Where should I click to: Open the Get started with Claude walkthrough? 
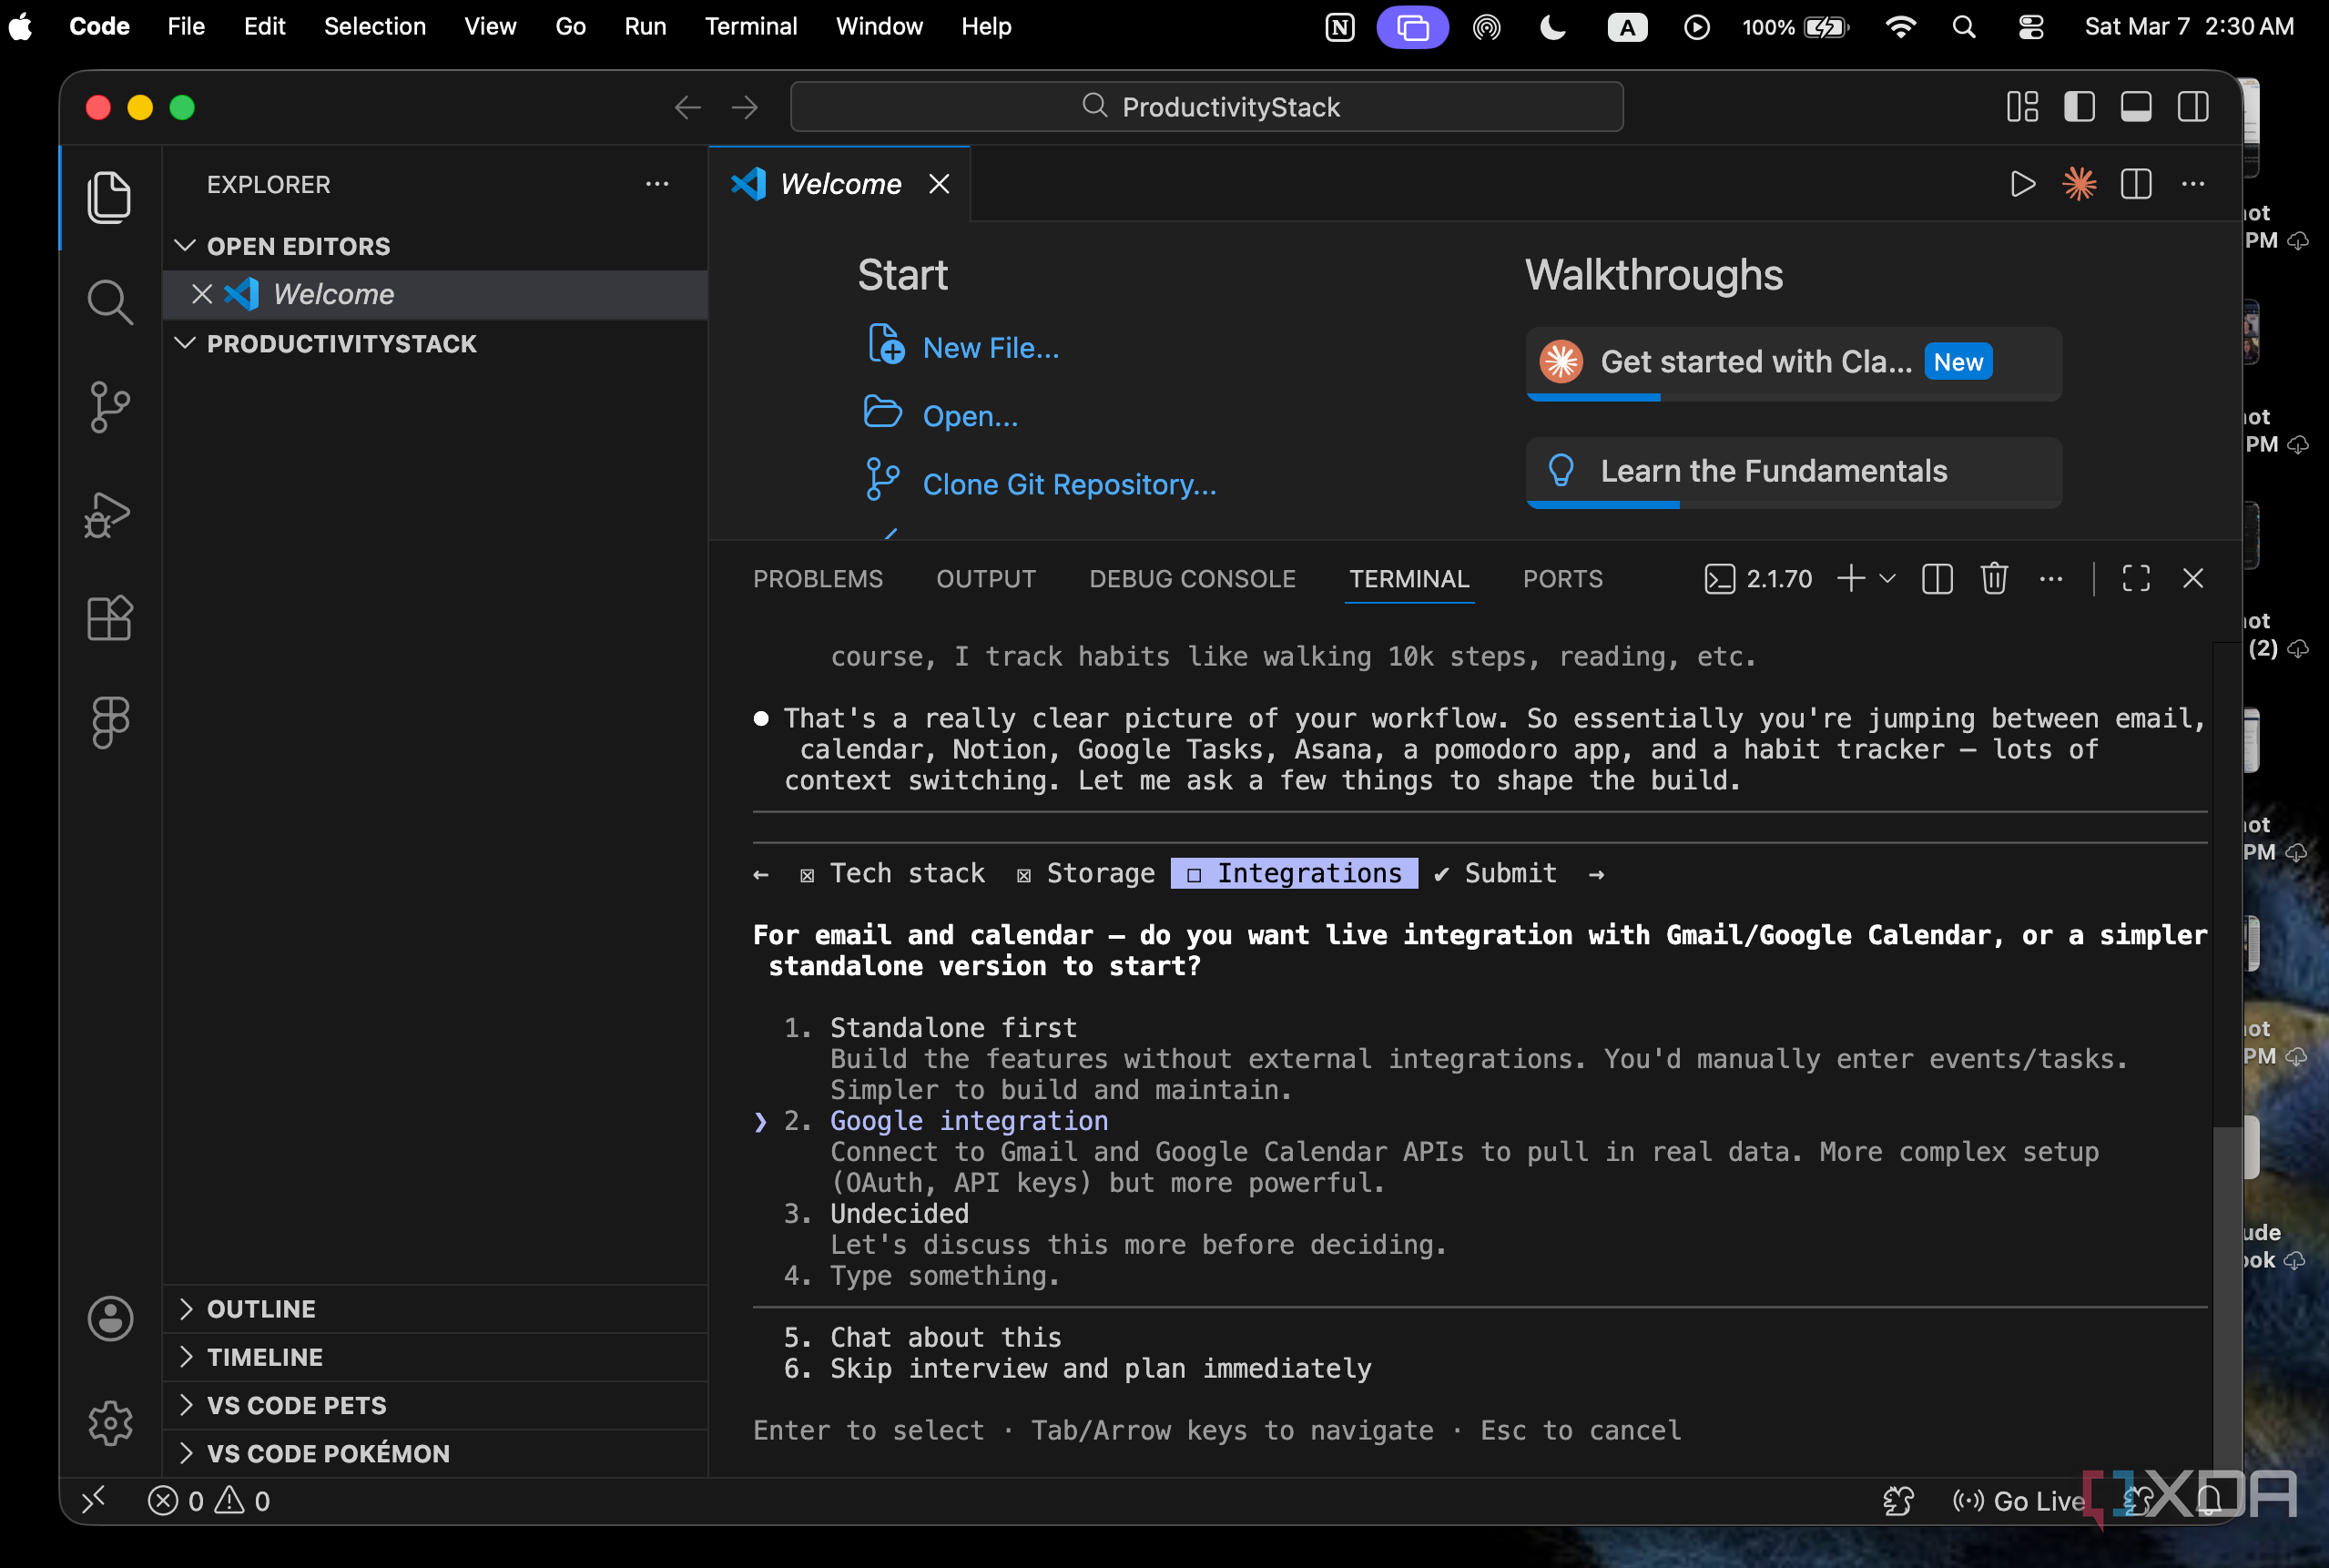point(1793,363)
